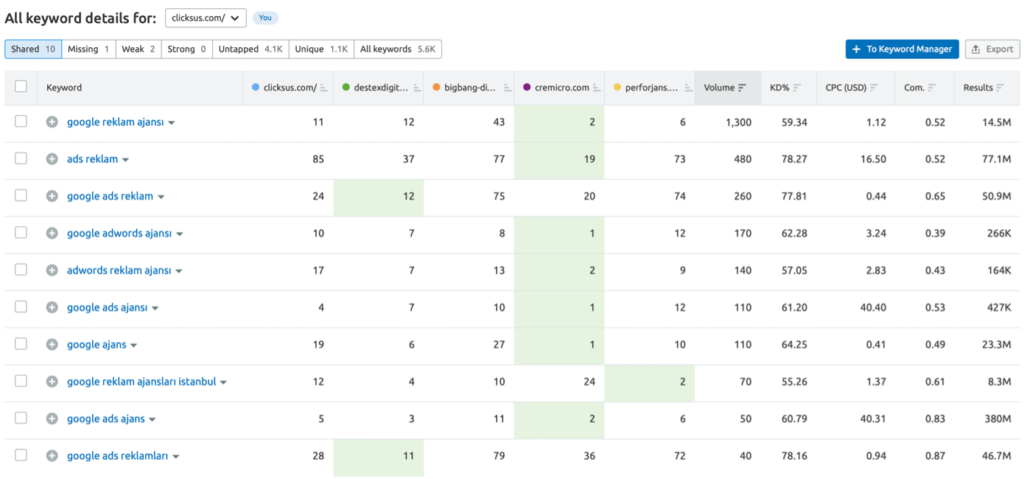Open the google reklam ajansı keyword link
This screenshot has width=1024, height=479.
pos(116,122)
